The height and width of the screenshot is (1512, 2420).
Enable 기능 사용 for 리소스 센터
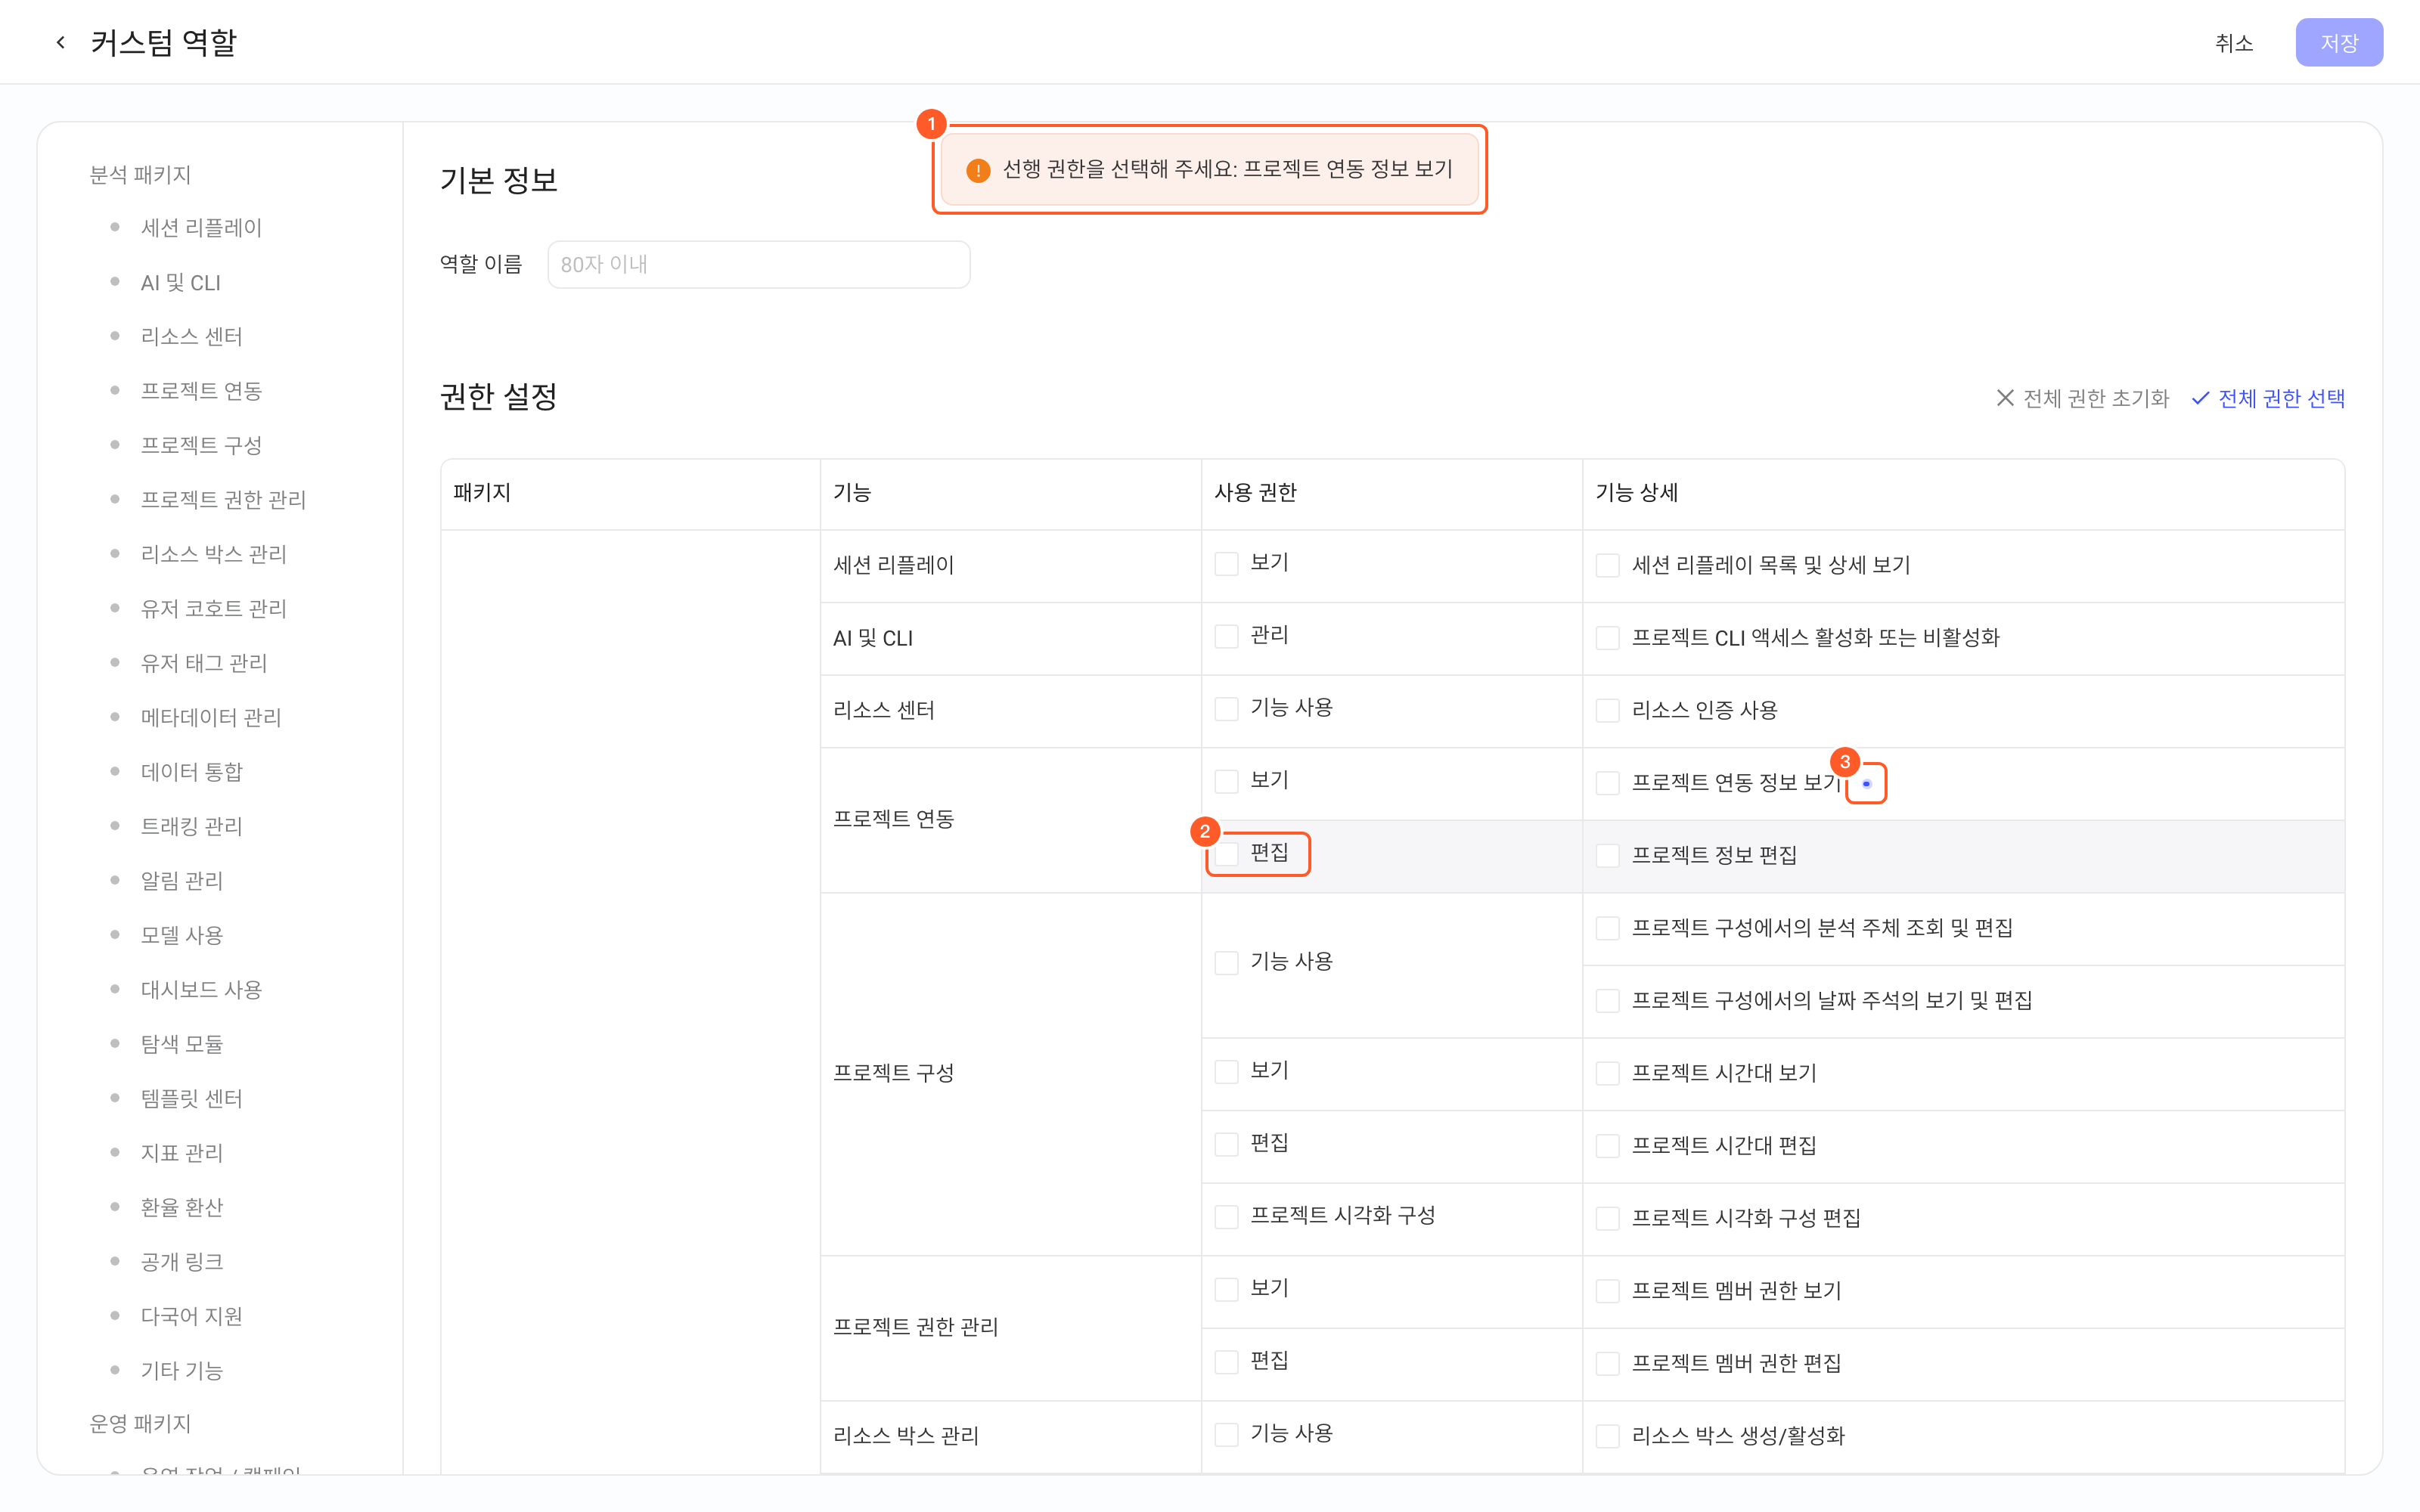point(1226,708)
